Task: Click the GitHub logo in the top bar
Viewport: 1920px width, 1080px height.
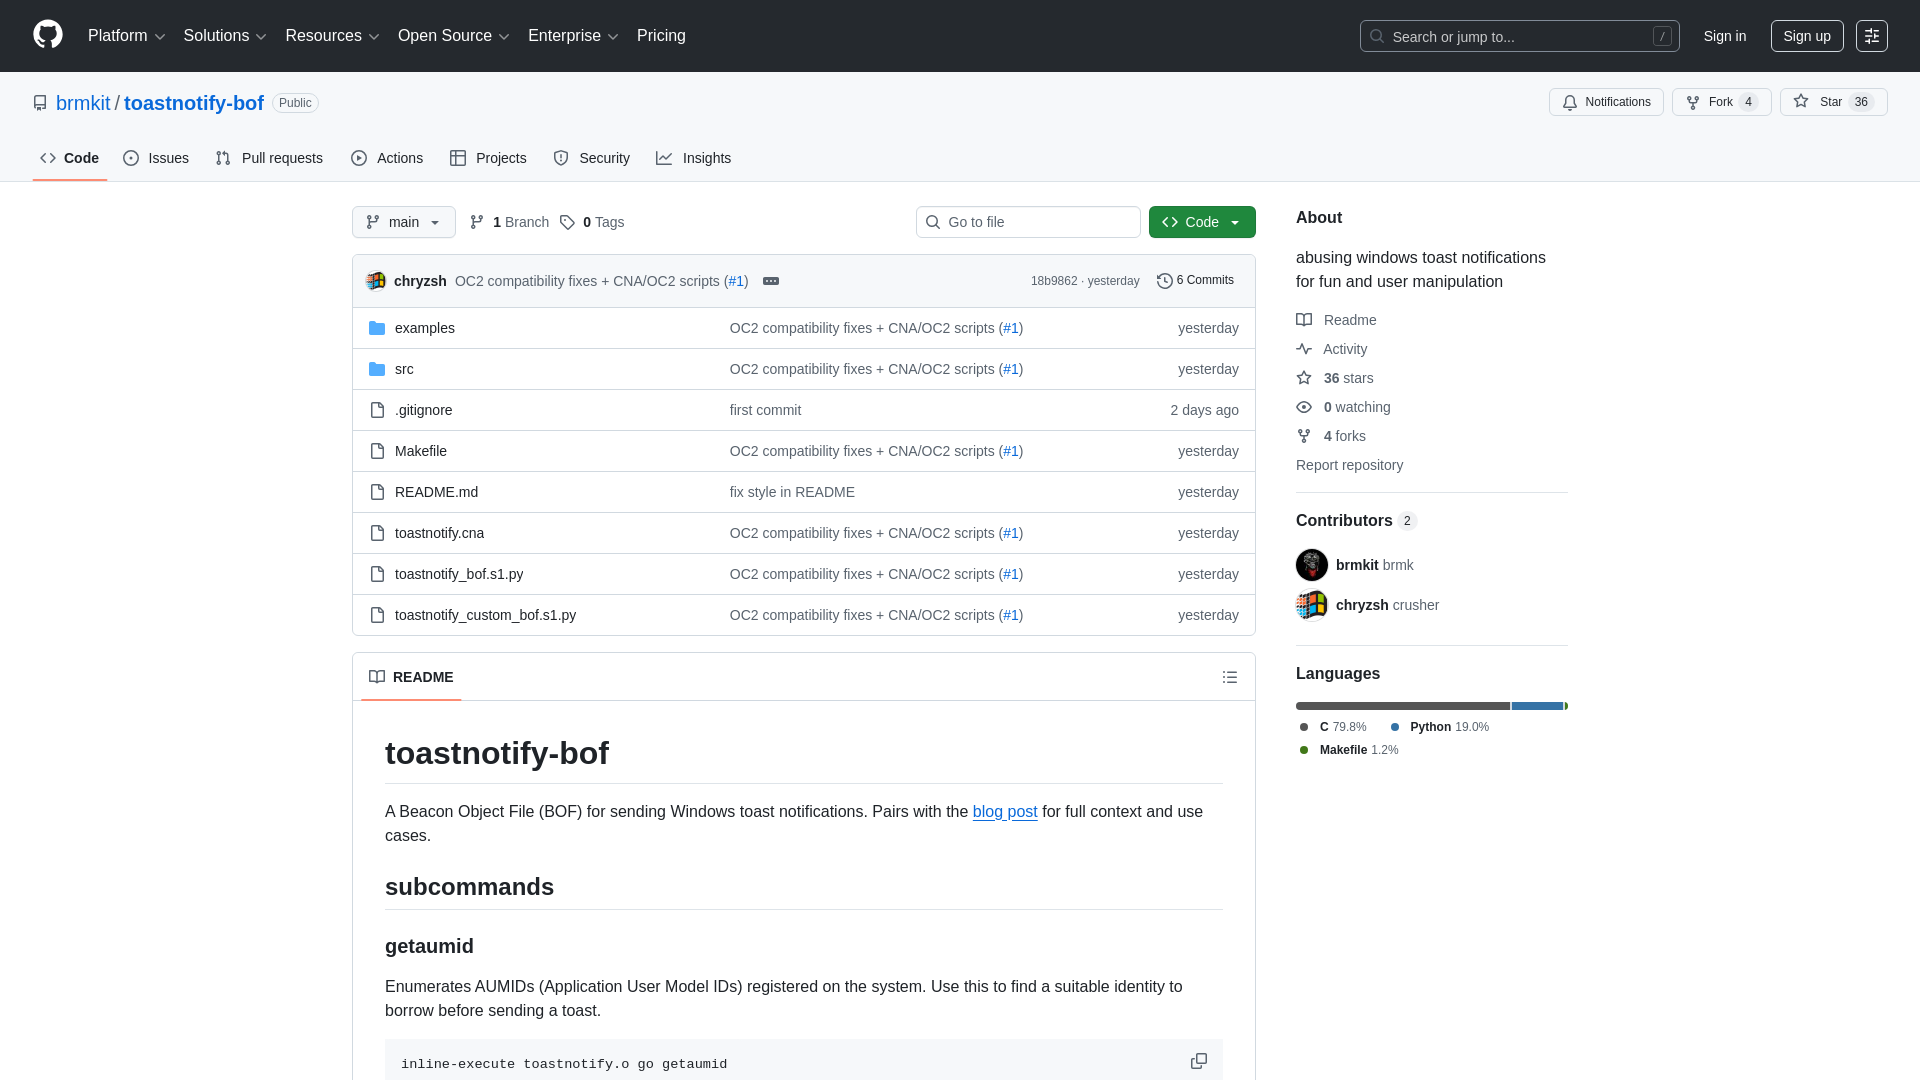Action: tap(46, 36)
